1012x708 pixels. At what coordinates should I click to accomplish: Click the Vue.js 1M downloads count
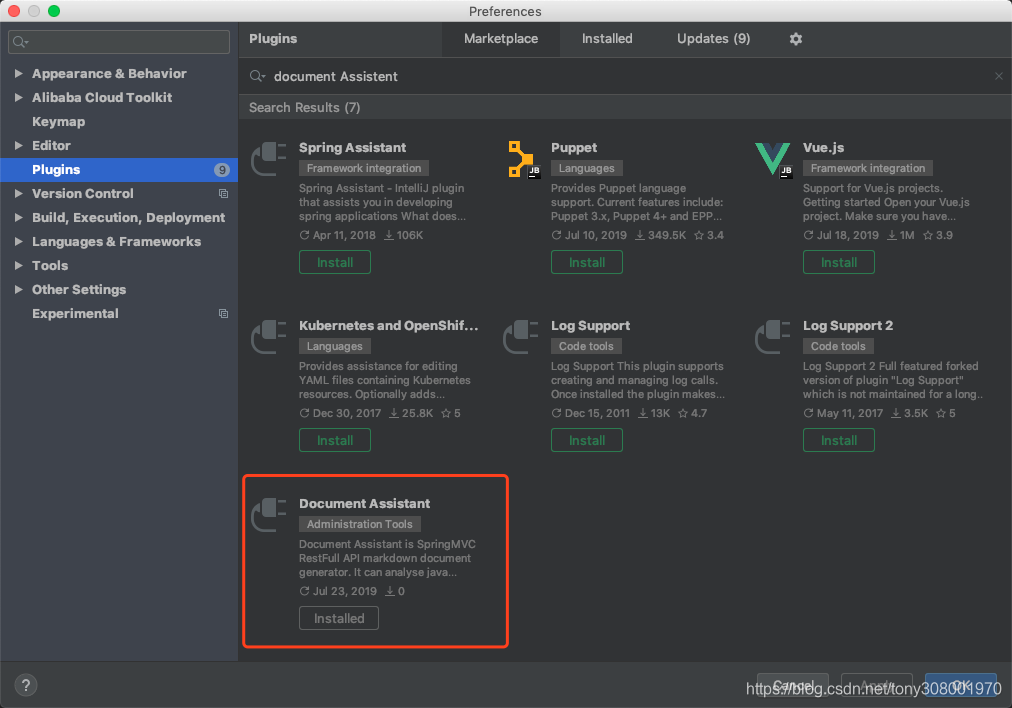tap(901, 236)
